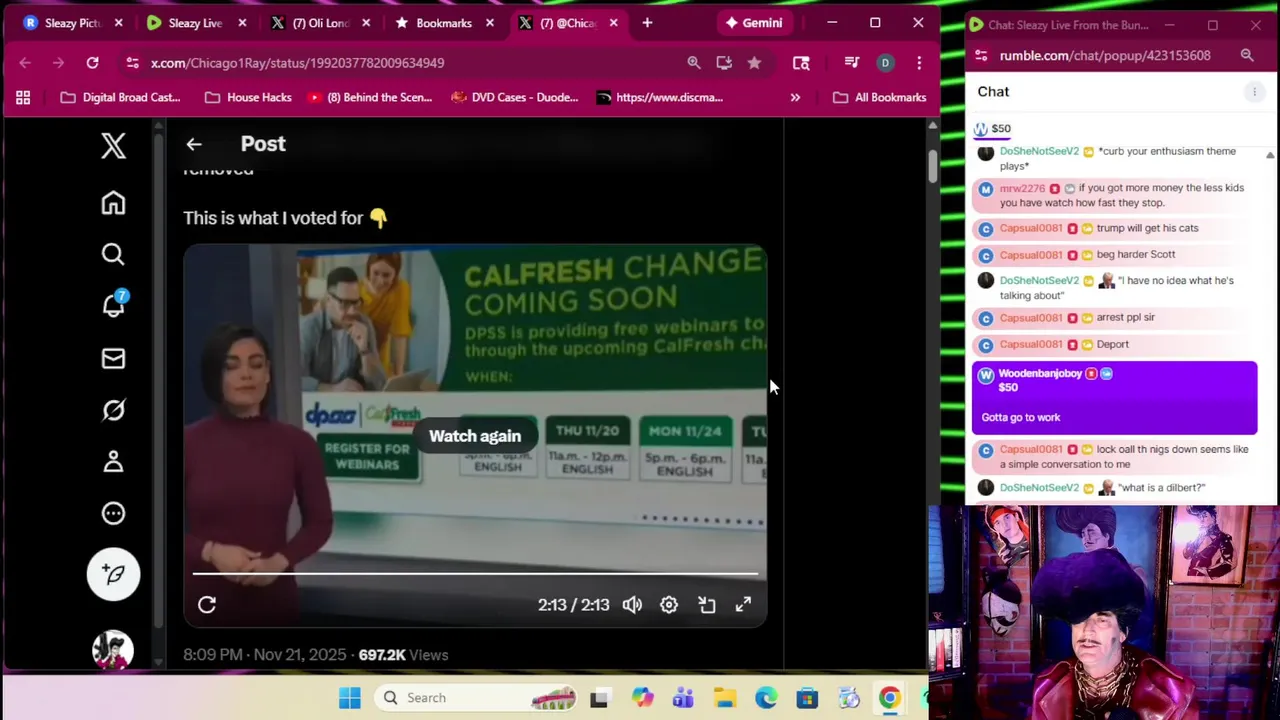Open the Home icon in X sidebar
Screen dimensions: 1280x720
[113, 203]
